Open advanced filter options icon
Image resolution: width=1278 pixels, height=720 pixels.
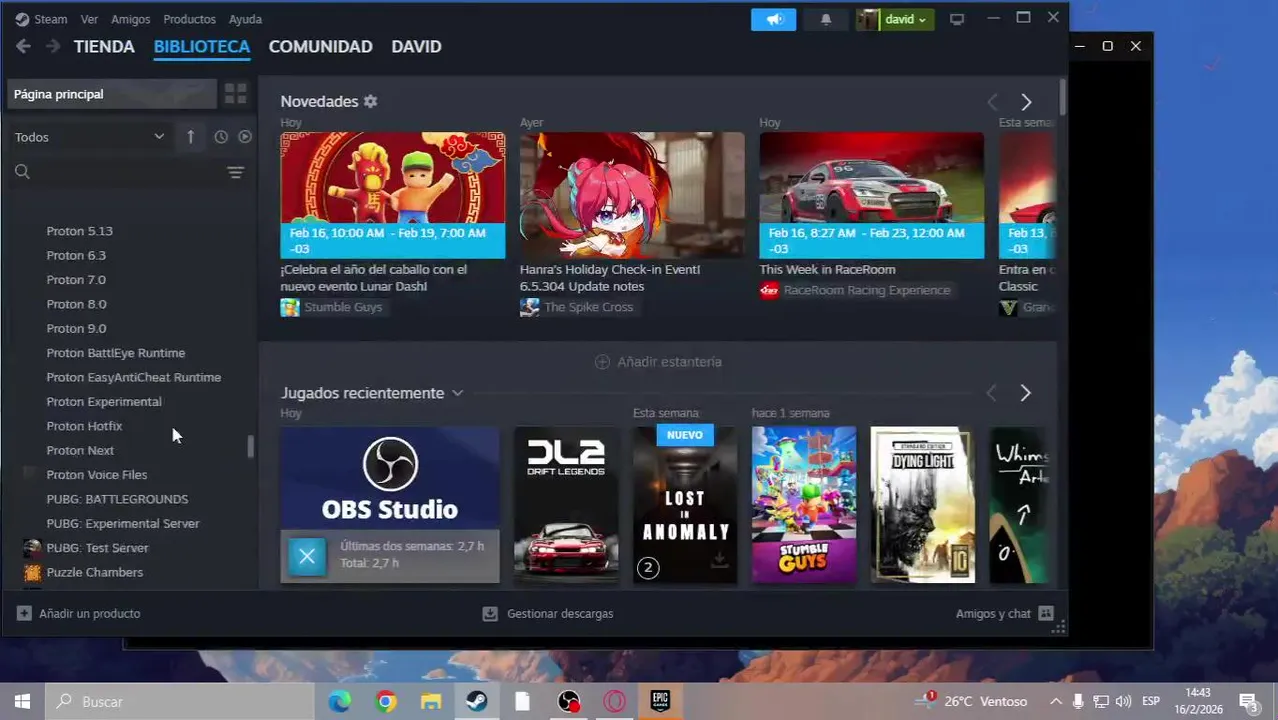coord(235,172)
